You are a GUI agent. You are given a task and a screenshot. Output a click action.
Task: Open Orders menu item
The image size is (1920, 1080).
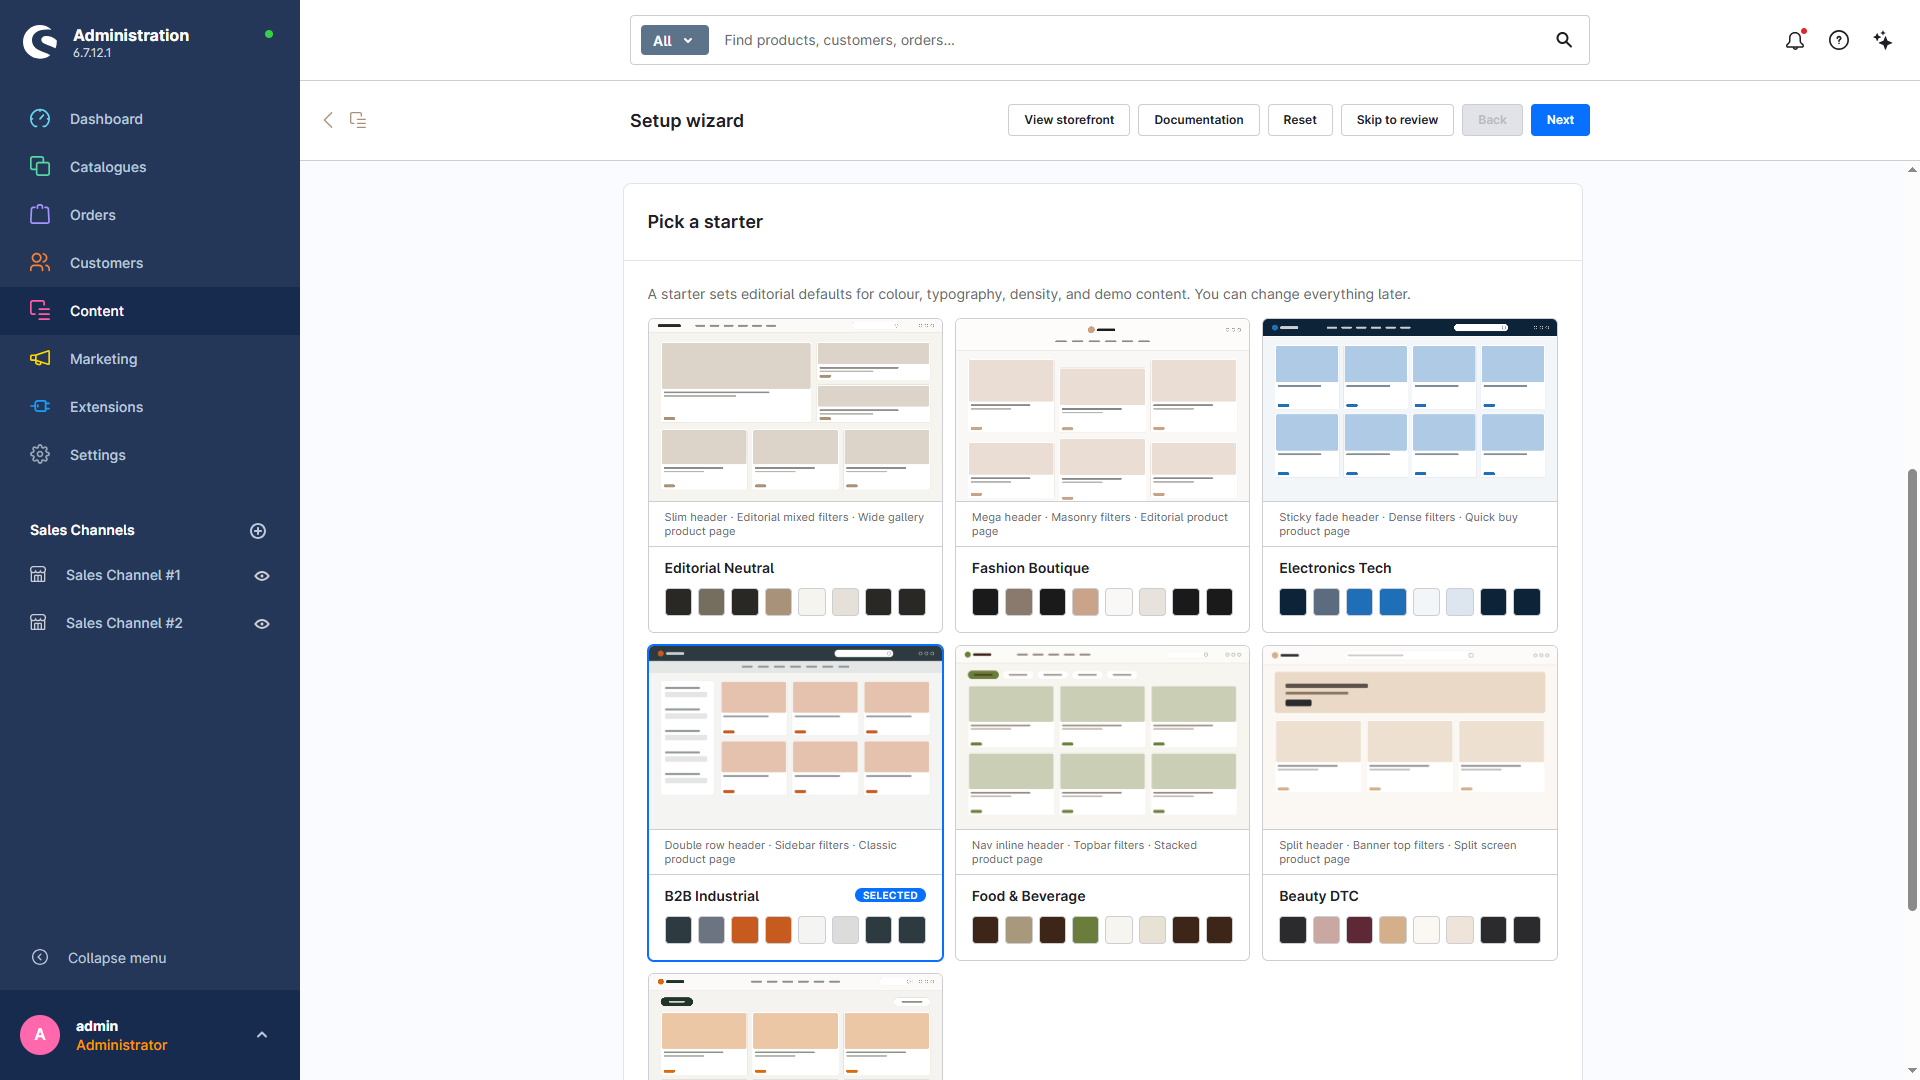150,215
